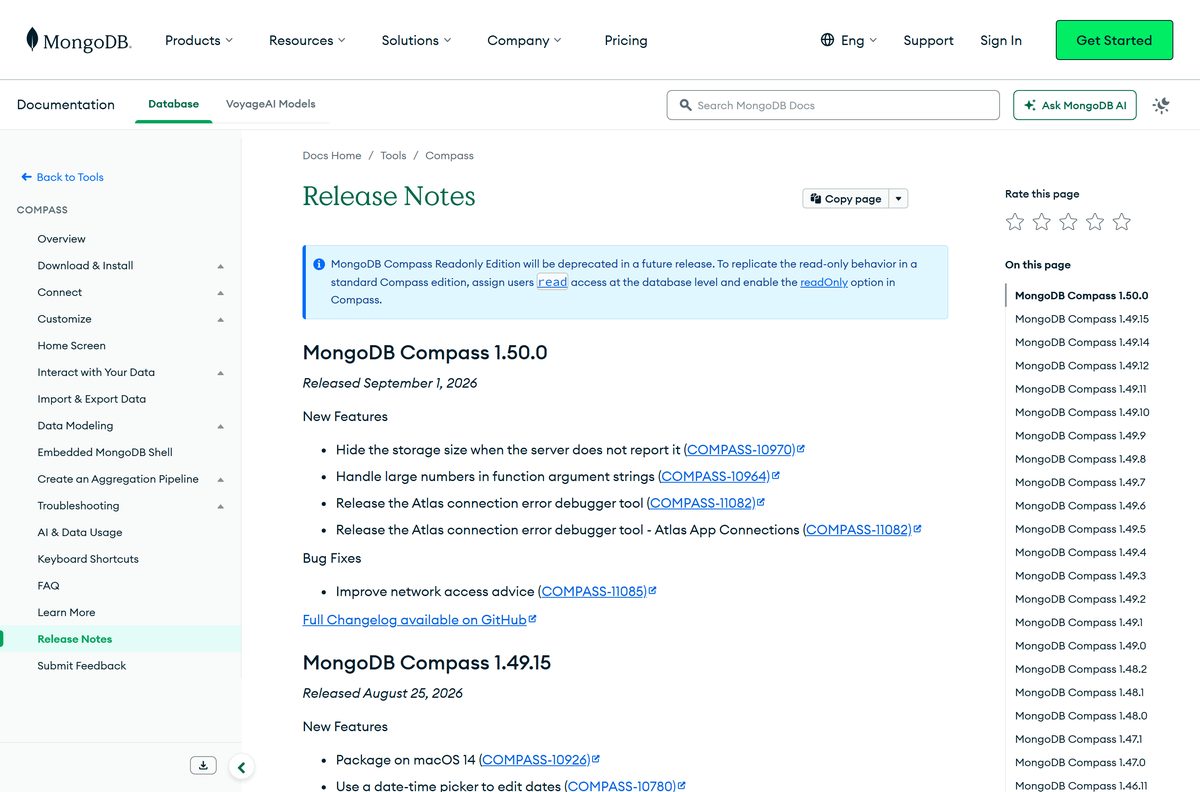
Task: Expand Create an Aggregation Pipeline section
Action: (x=221, y=479)
